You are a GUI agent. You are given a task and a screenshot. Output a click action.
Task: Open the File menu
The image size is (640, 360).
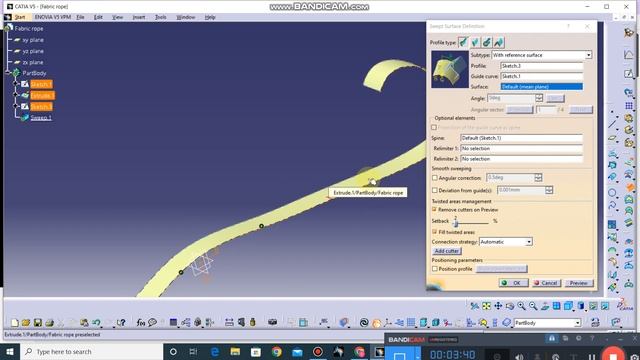(80, 17)
